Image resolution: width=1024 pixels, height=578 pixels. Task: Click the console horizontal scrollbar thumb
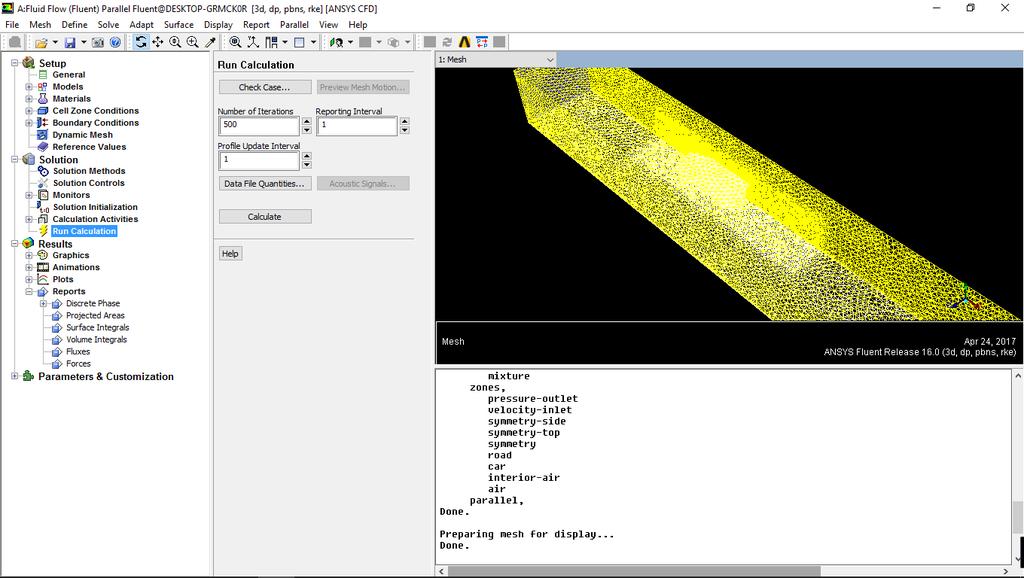tap(633, 571)
